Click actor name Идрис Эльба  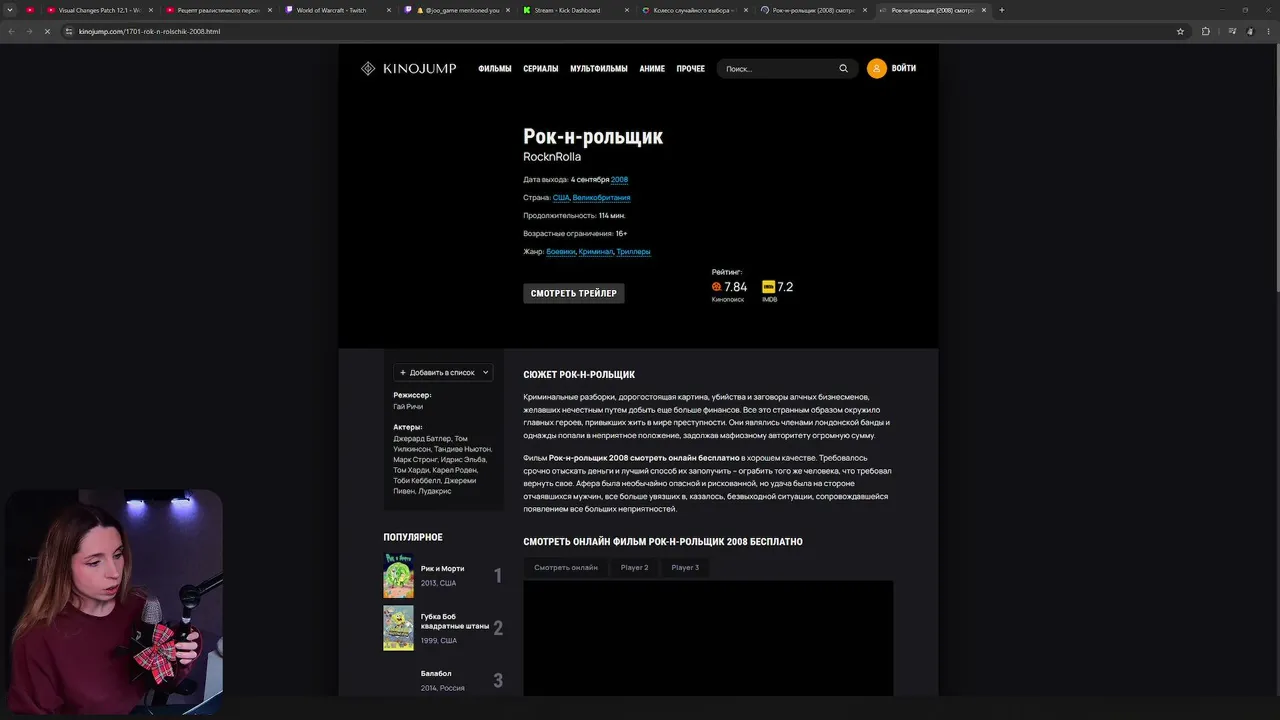(464, 459)
